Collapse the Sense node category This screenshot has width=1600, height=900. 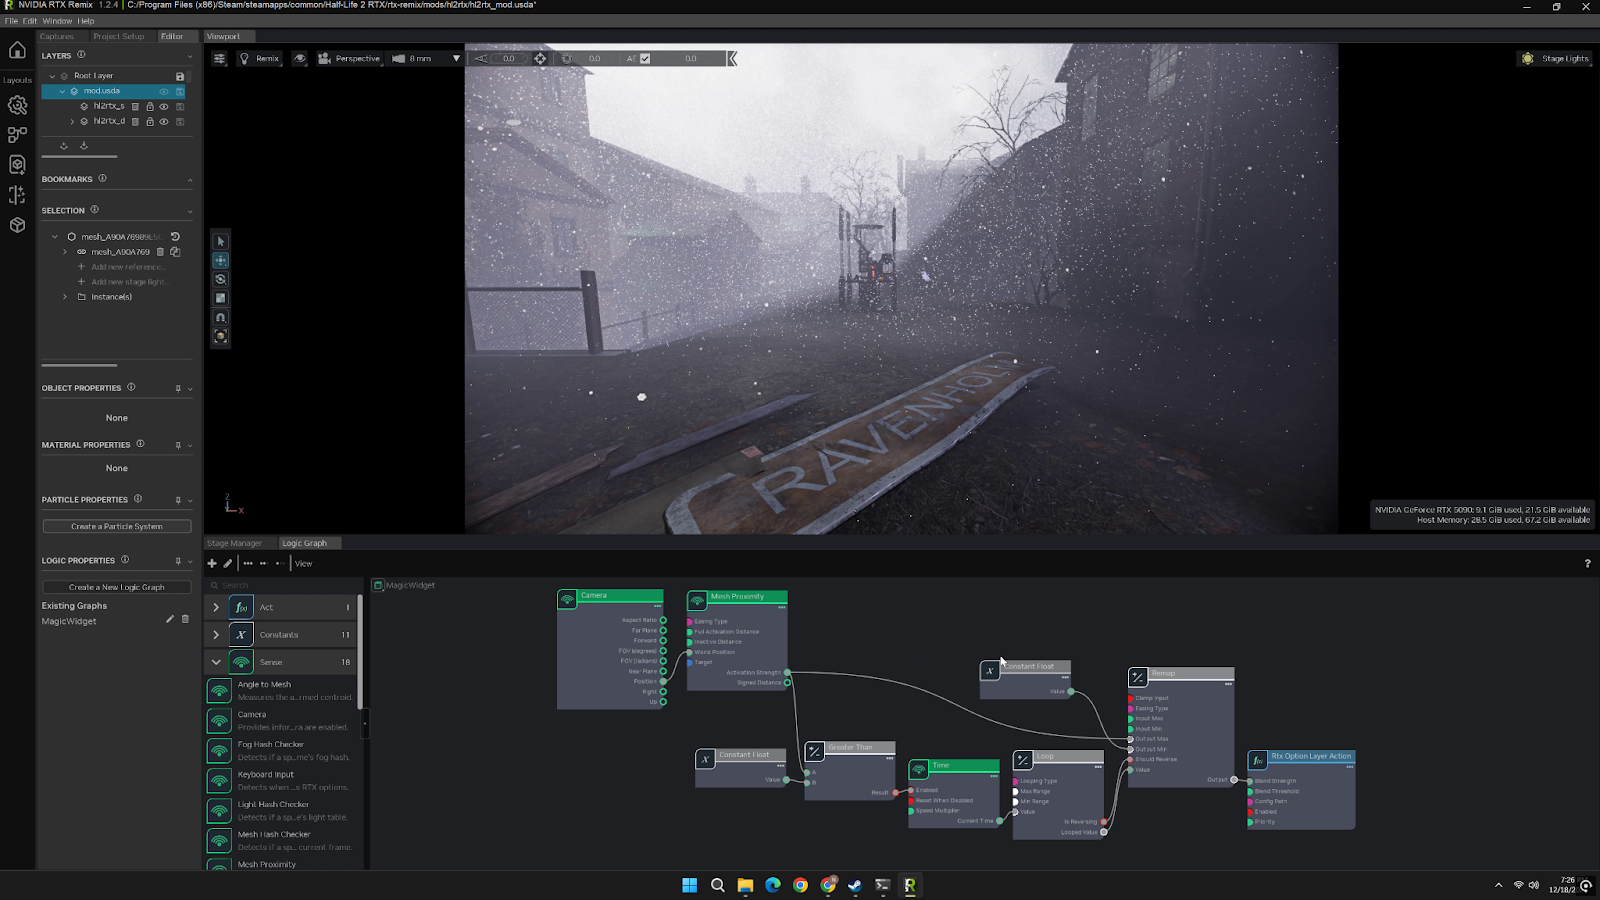(216, 662)
